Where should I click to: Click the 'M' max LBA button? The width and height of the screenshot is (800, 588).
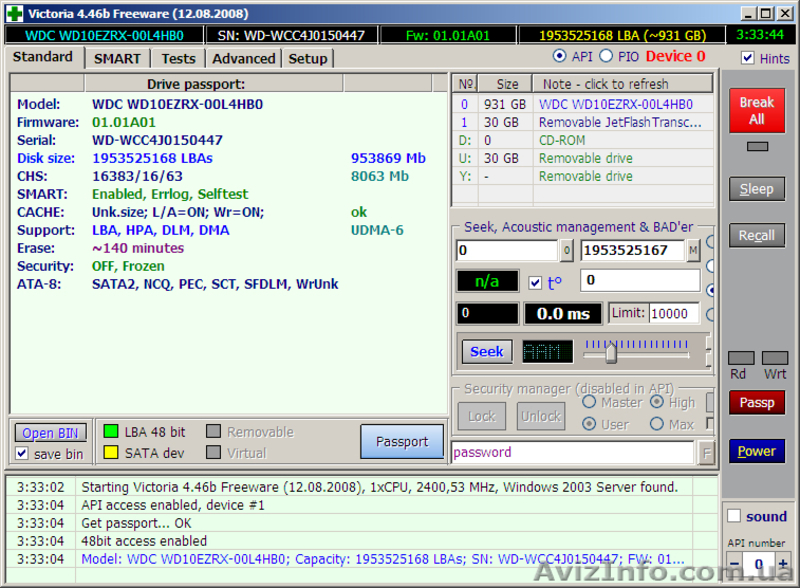coord(693,250)
